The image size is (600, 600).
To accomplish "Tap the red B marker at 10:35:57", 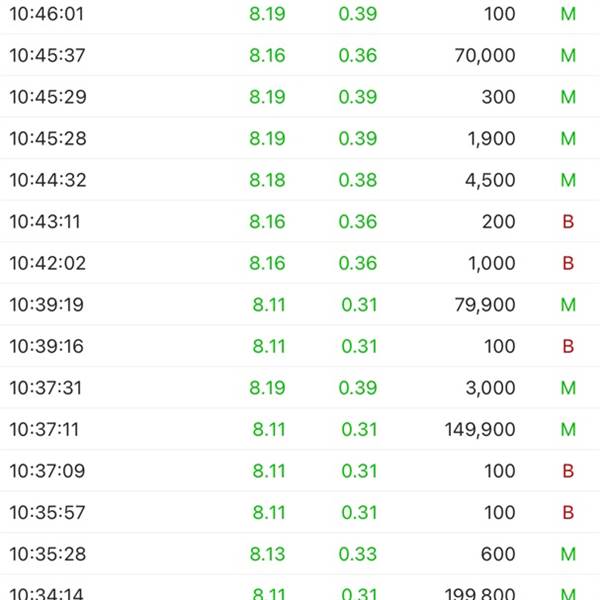I will coord(568,512).
